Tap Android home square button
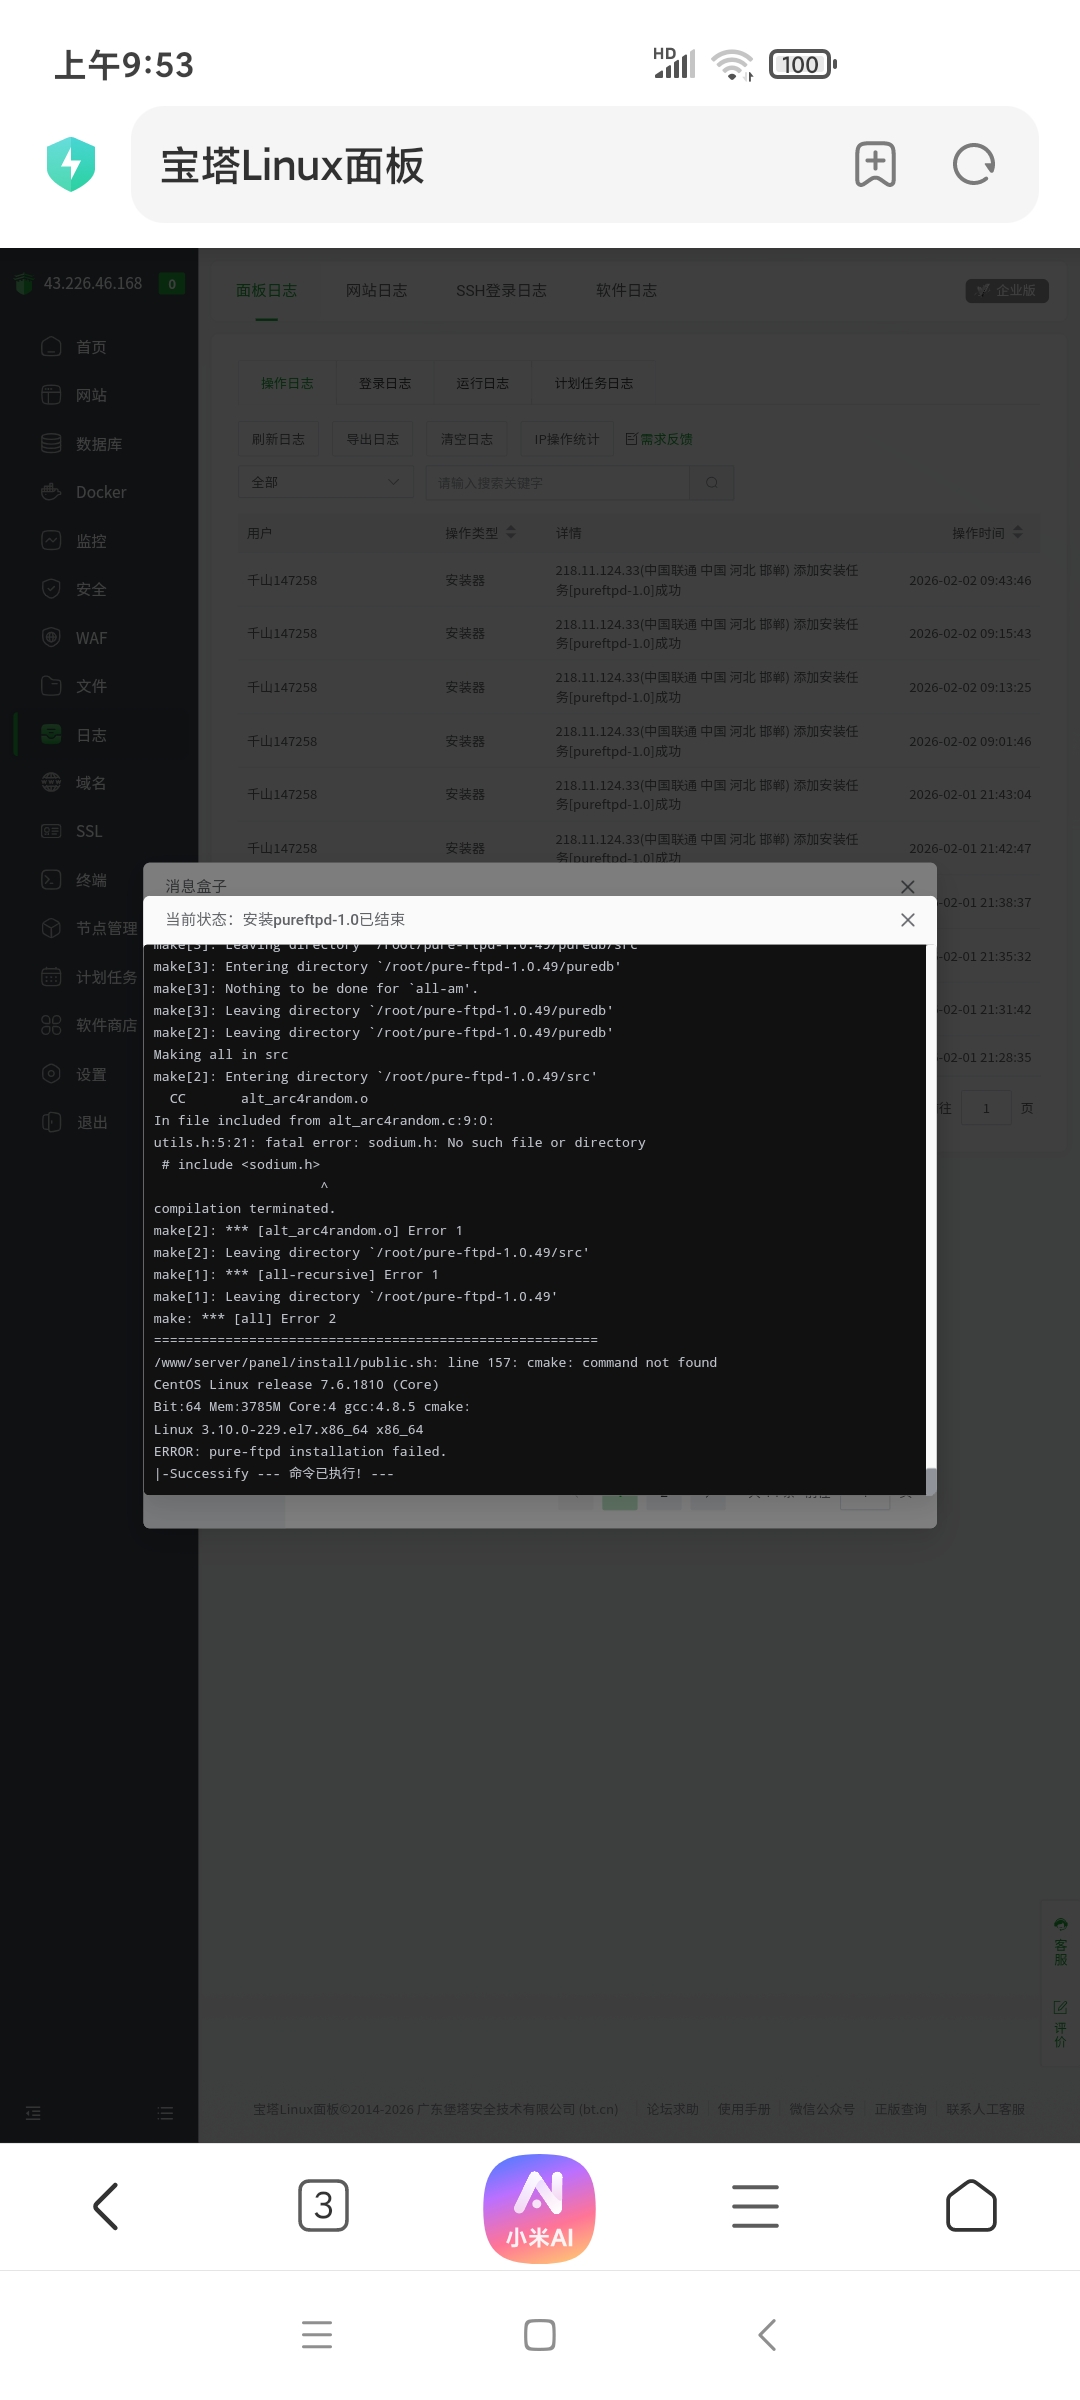The height and width of the screenshot is (2400, 1080). tap(540, 2335)
